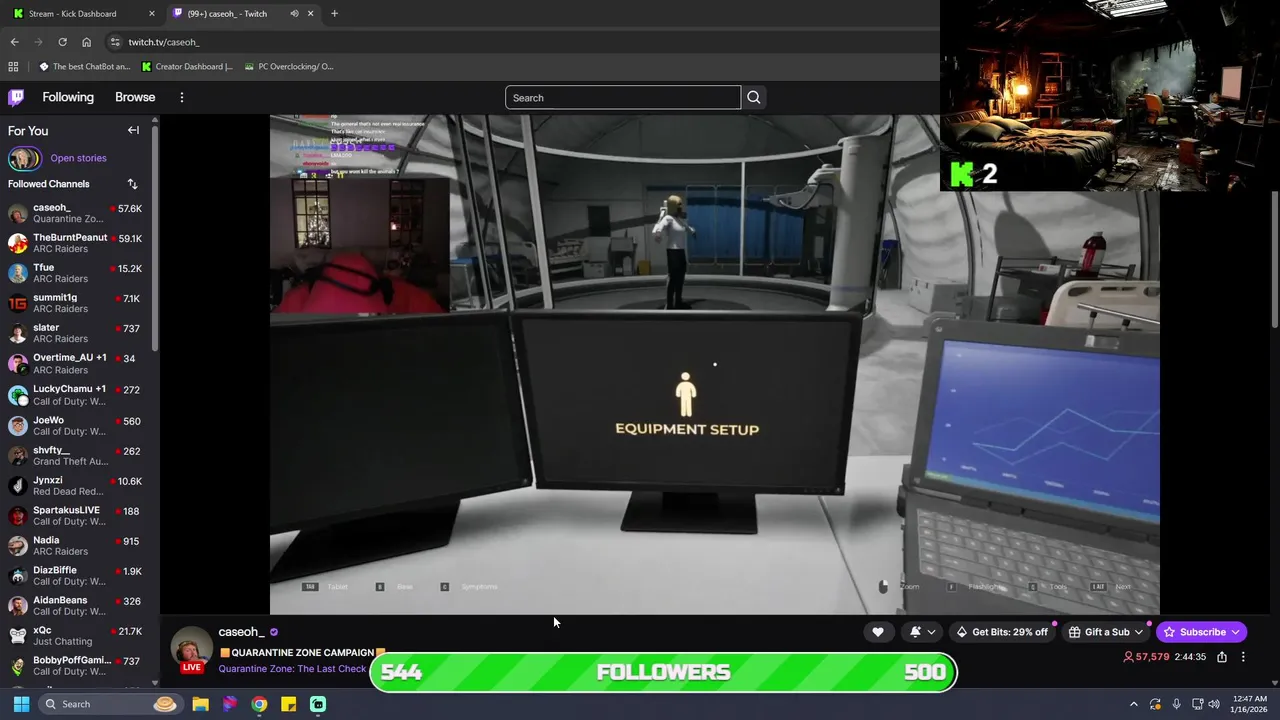Image resolution: width=1280 pixels, height=720 pixels.
Task: Toggle the notification bell for caseoh_
Action: click(x=915, y=632)
